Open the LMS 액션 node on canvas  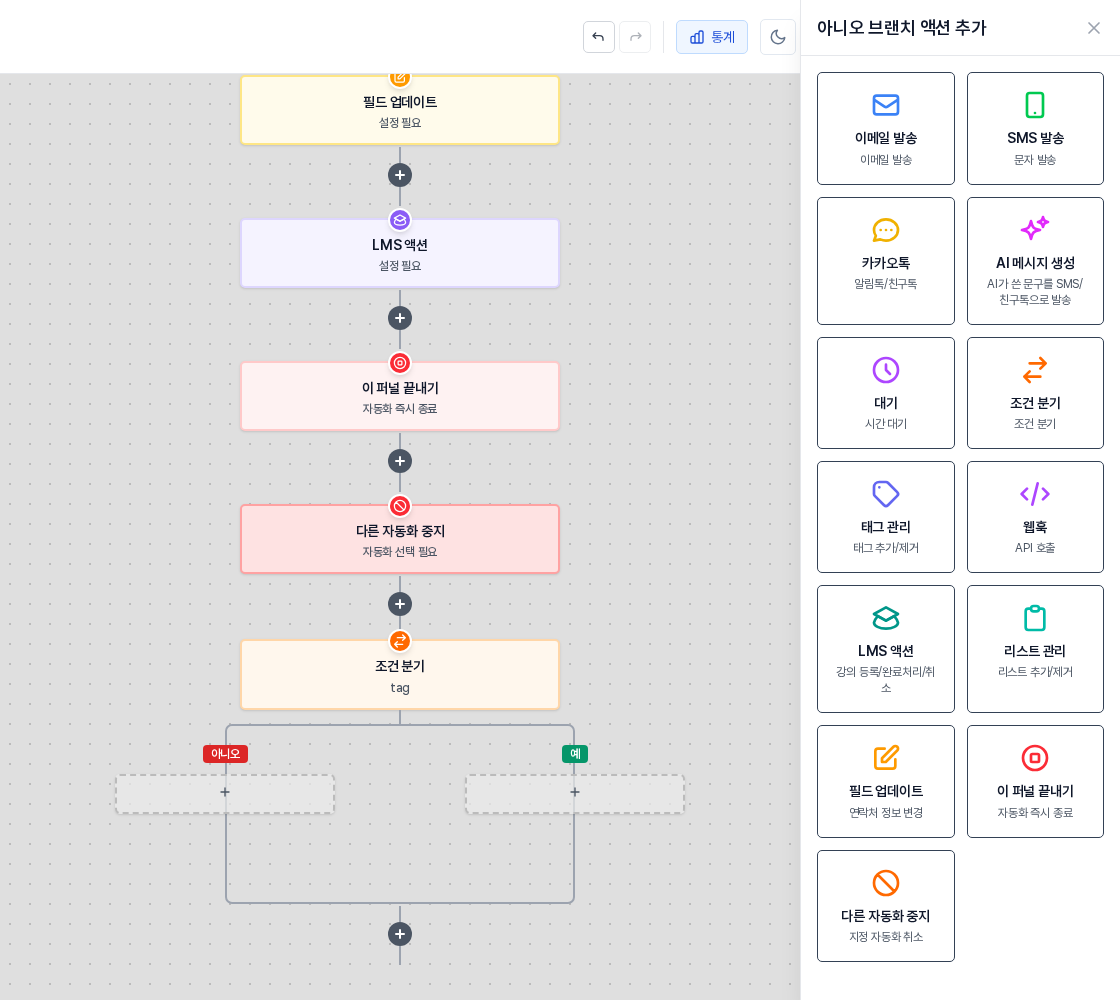tap(400, 254)
